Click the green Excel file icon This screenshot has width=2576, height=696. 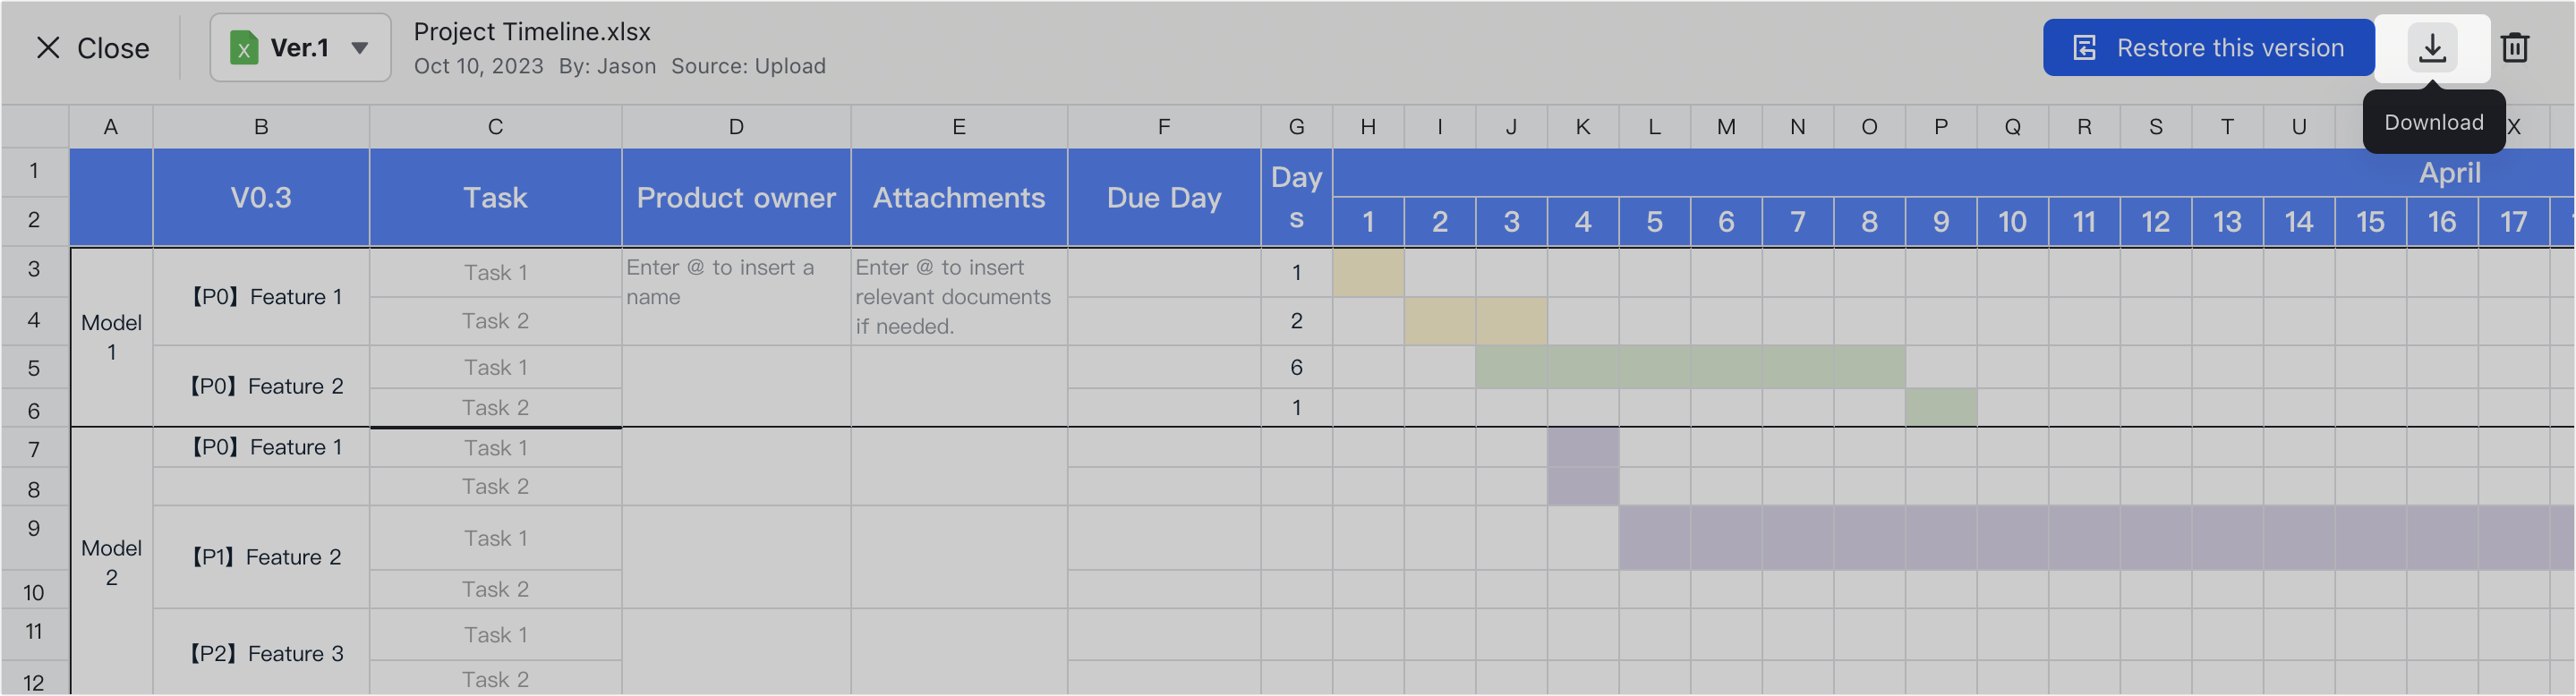point(244,48)
